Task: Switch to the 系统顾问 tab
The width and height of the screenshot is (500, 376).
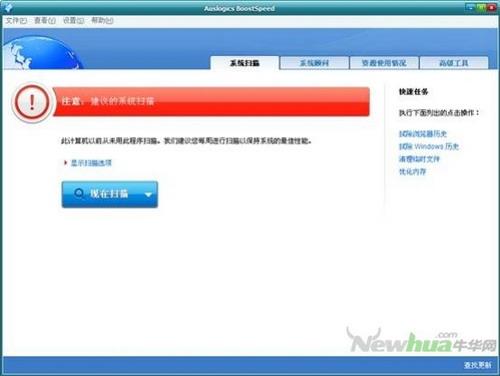Action: [x=314, y=63]
